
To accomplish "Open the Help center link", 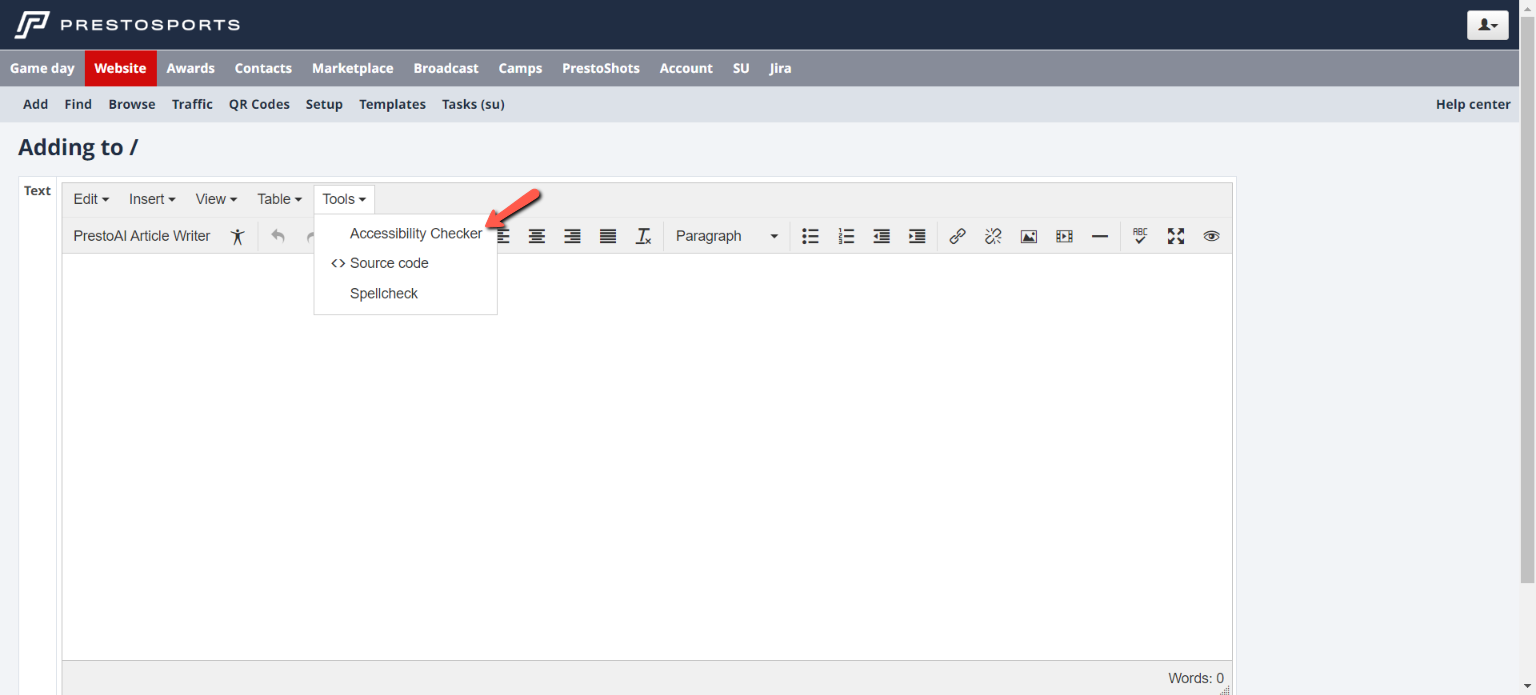I will point(1472,105).
